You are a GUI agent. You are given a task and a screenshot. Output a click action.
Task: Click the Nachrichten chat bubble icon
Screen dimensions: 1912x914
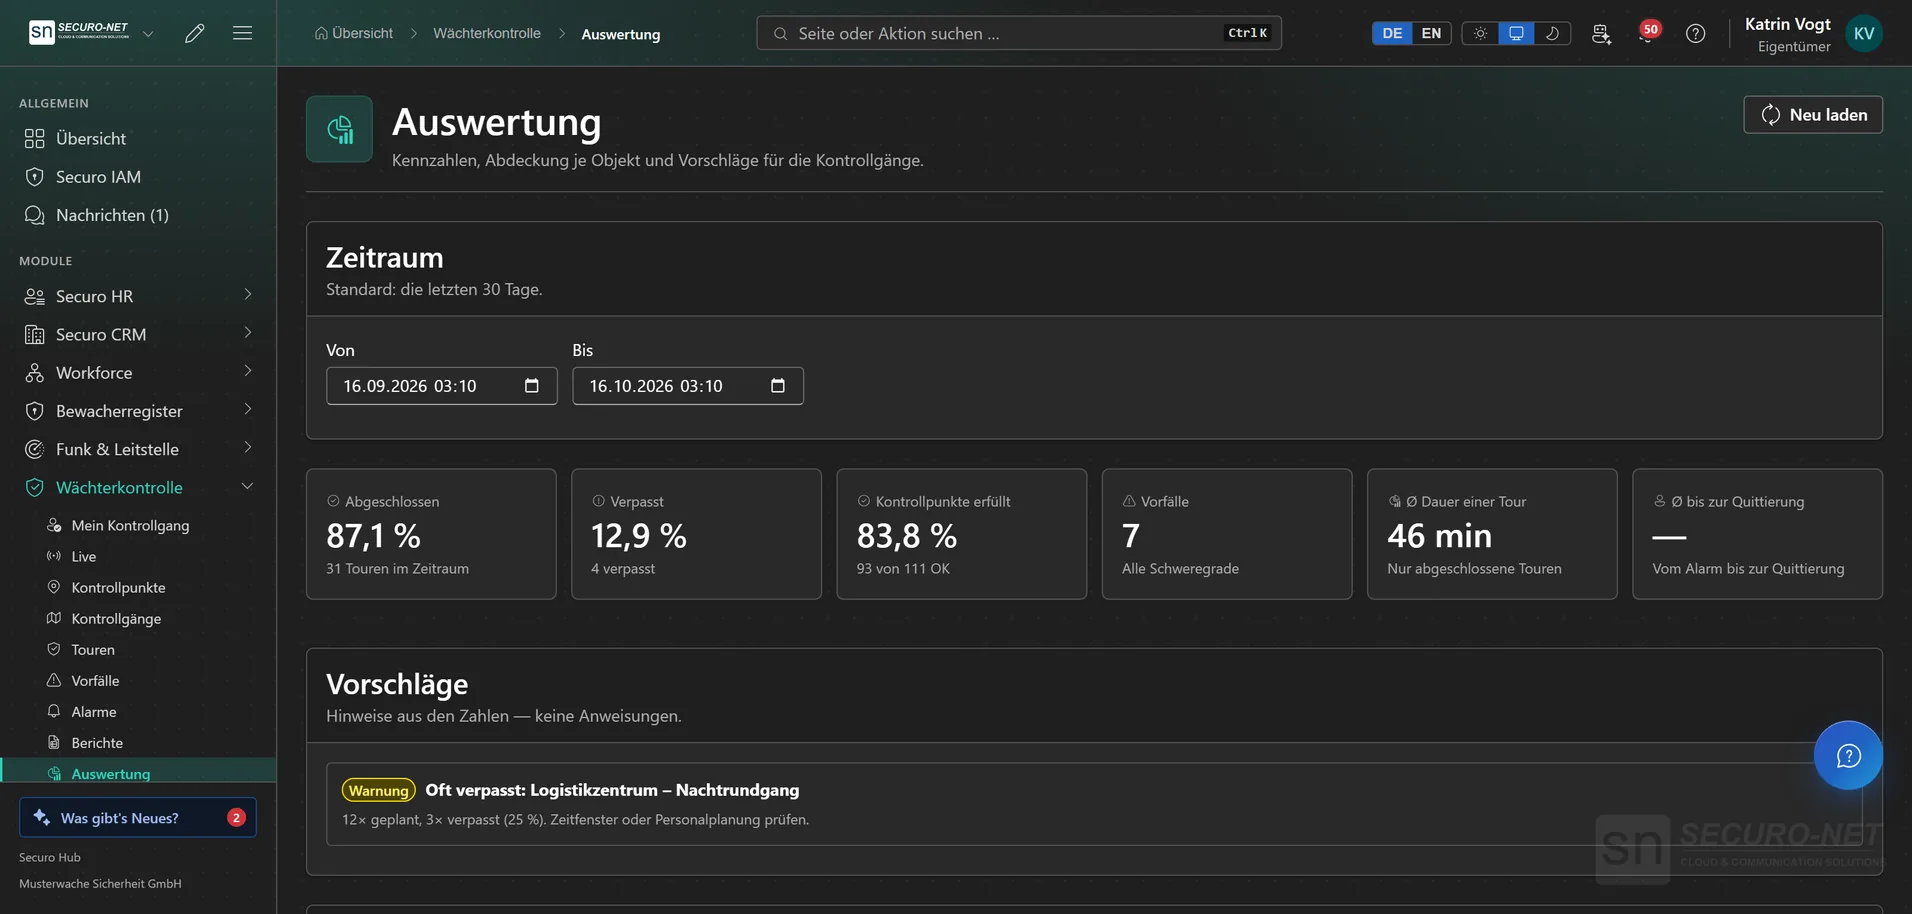(x=35, y=215)
